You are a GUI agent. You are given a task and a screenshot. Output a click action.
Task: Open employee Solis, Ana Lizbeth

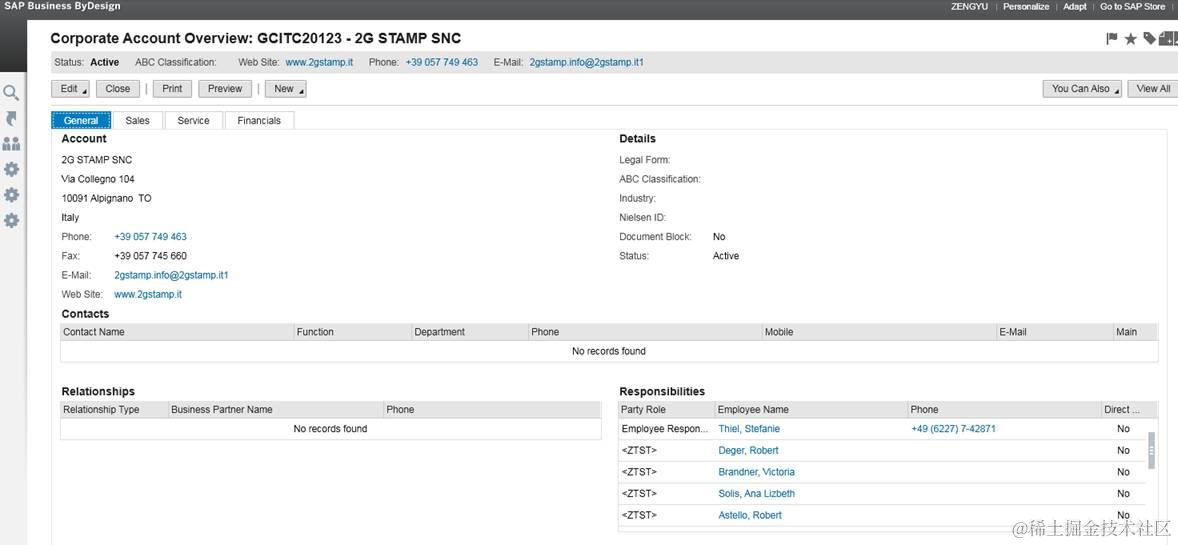pos(757,494)
